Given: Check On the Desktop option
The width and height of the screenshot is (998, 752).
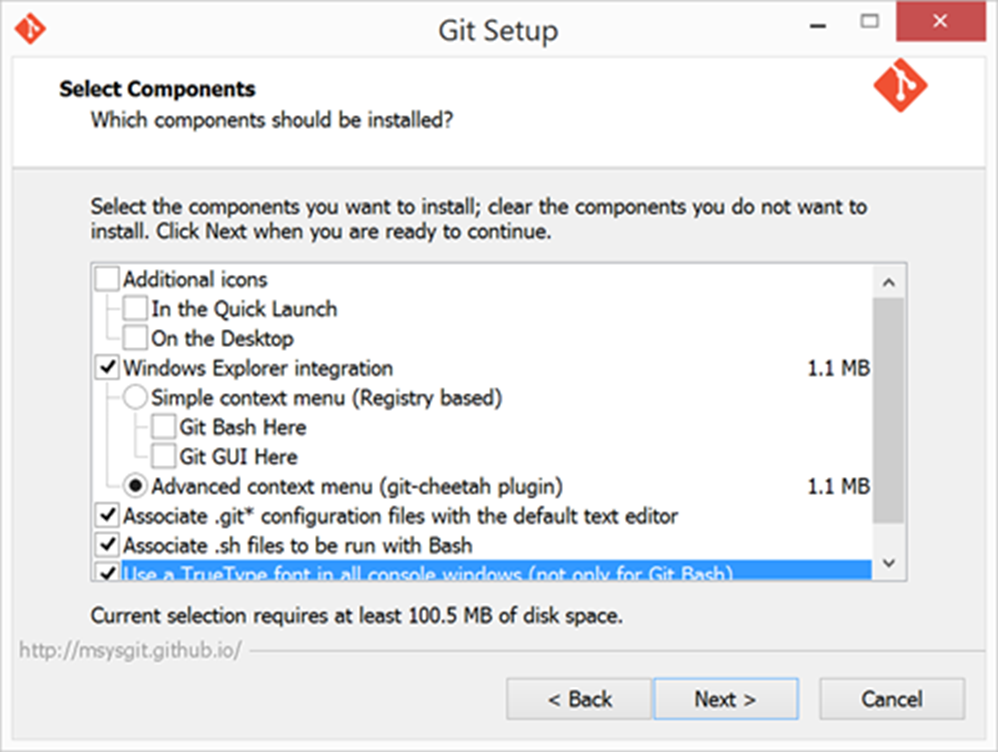Looking at the screenshot, I should [136, 338].
